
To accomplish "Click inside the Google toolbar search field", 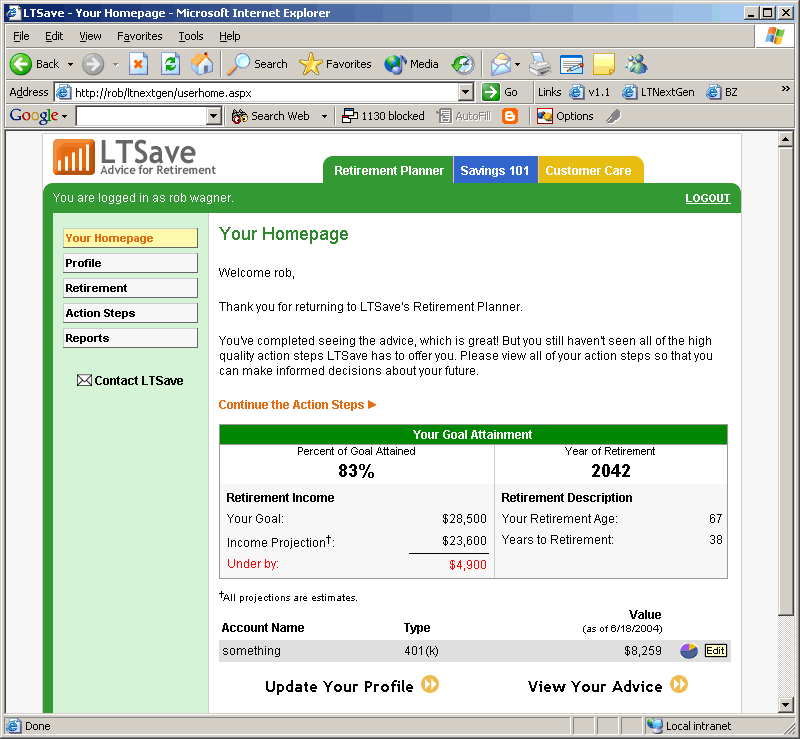I will point(140,116).
